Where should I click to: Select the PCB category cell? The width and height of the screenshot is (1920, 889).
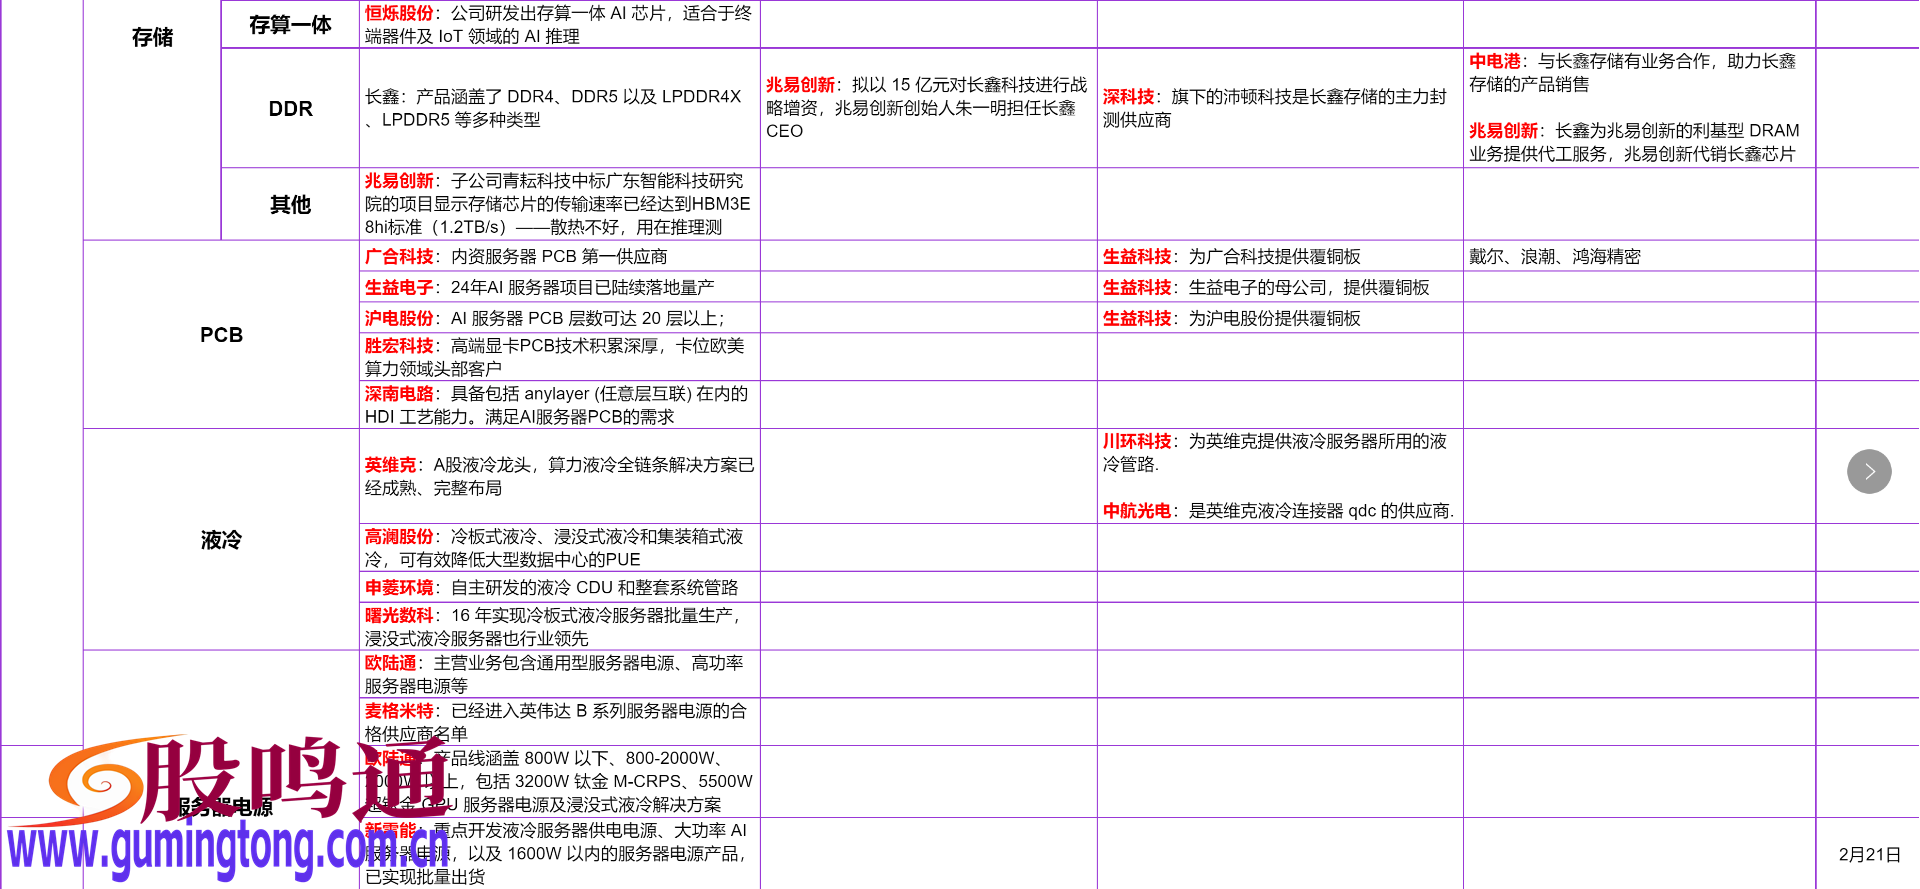pyautogui.click(x=221, y=335)
